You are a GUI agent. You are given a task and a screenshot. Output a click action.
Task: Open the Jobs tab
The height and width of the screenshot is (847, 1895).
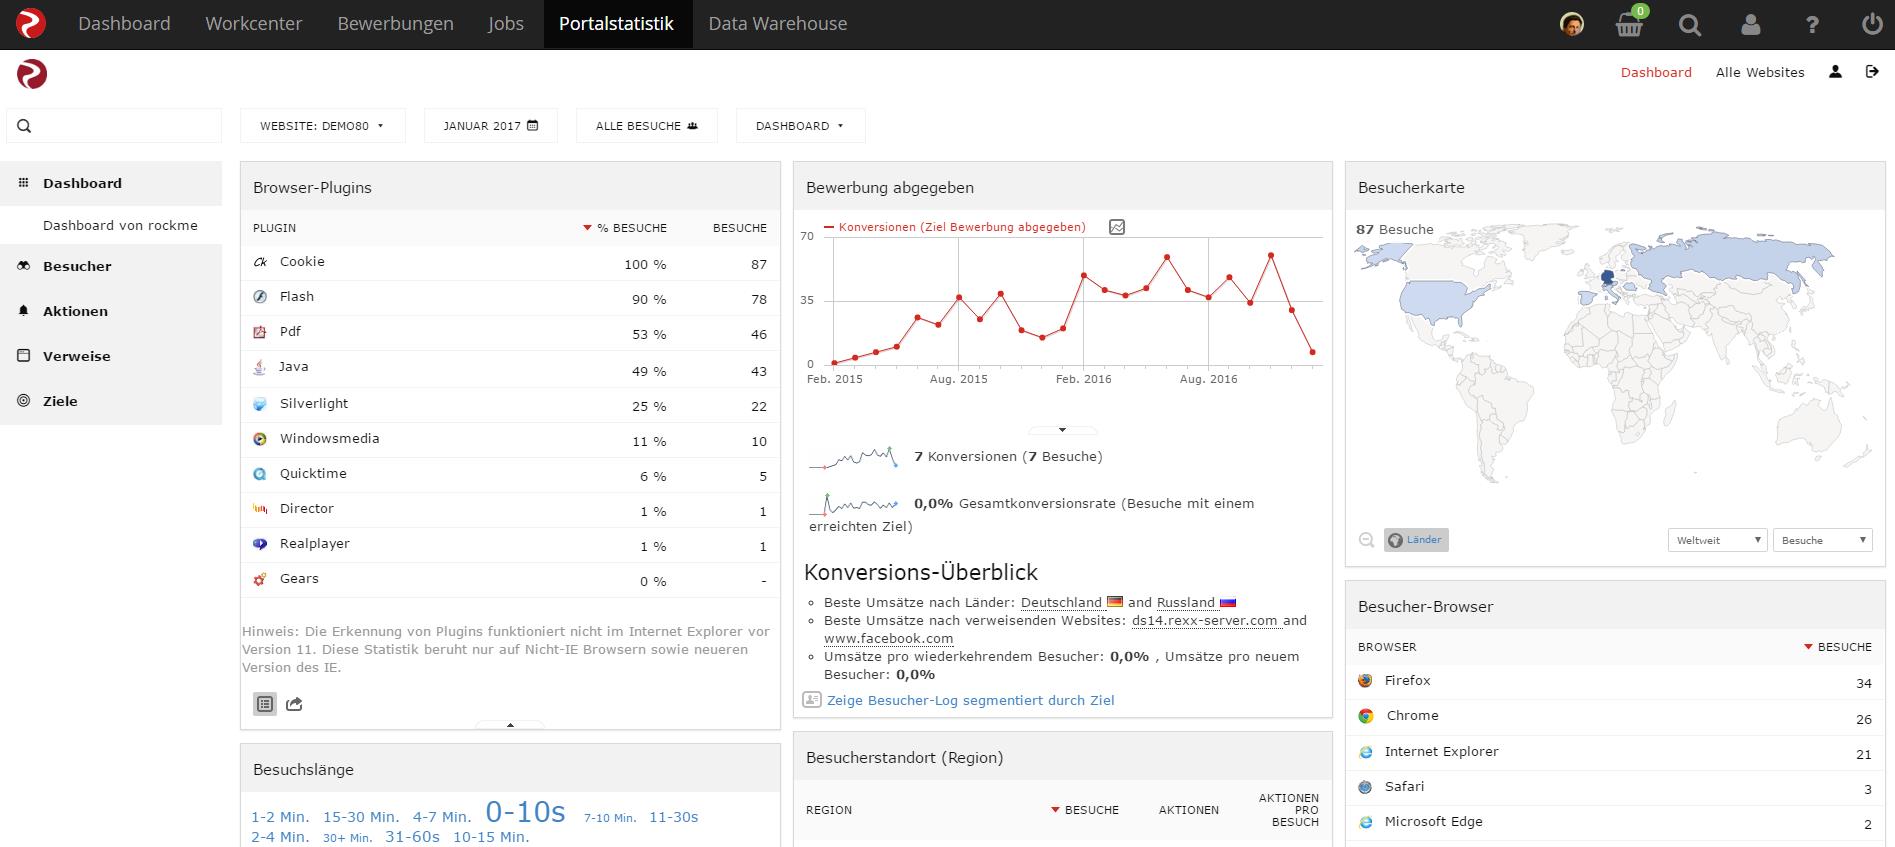[506, 24]
